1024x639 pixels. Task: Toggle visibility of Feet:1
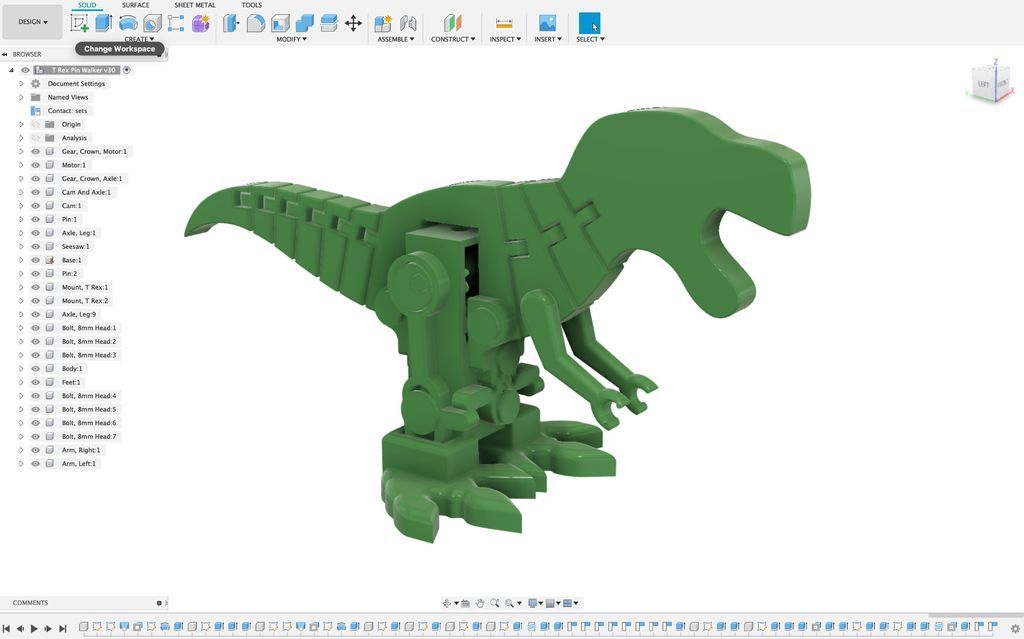(35, 382)
